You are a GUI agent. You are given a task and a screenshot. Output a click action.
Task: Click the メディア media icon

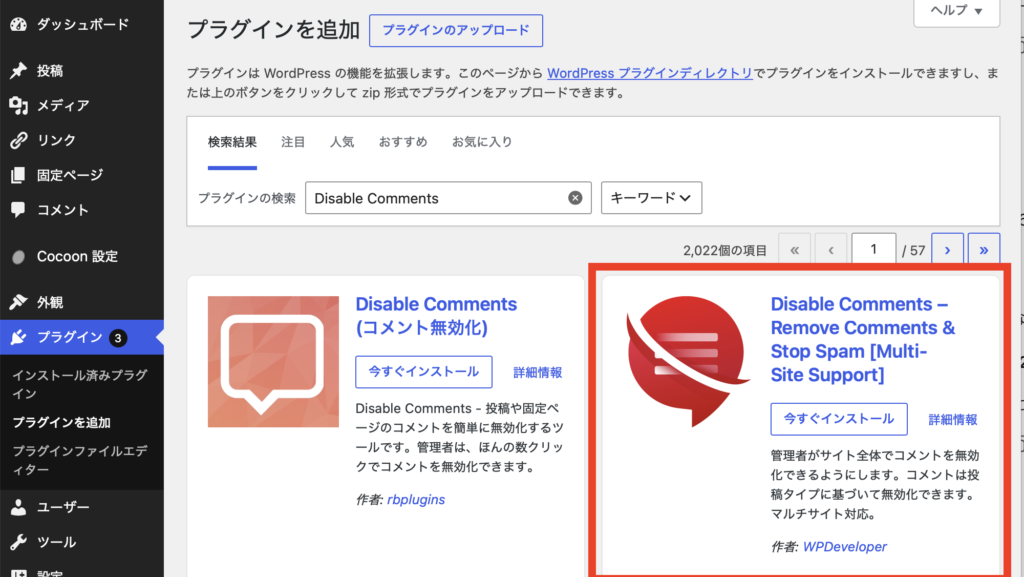click(18, 105)
